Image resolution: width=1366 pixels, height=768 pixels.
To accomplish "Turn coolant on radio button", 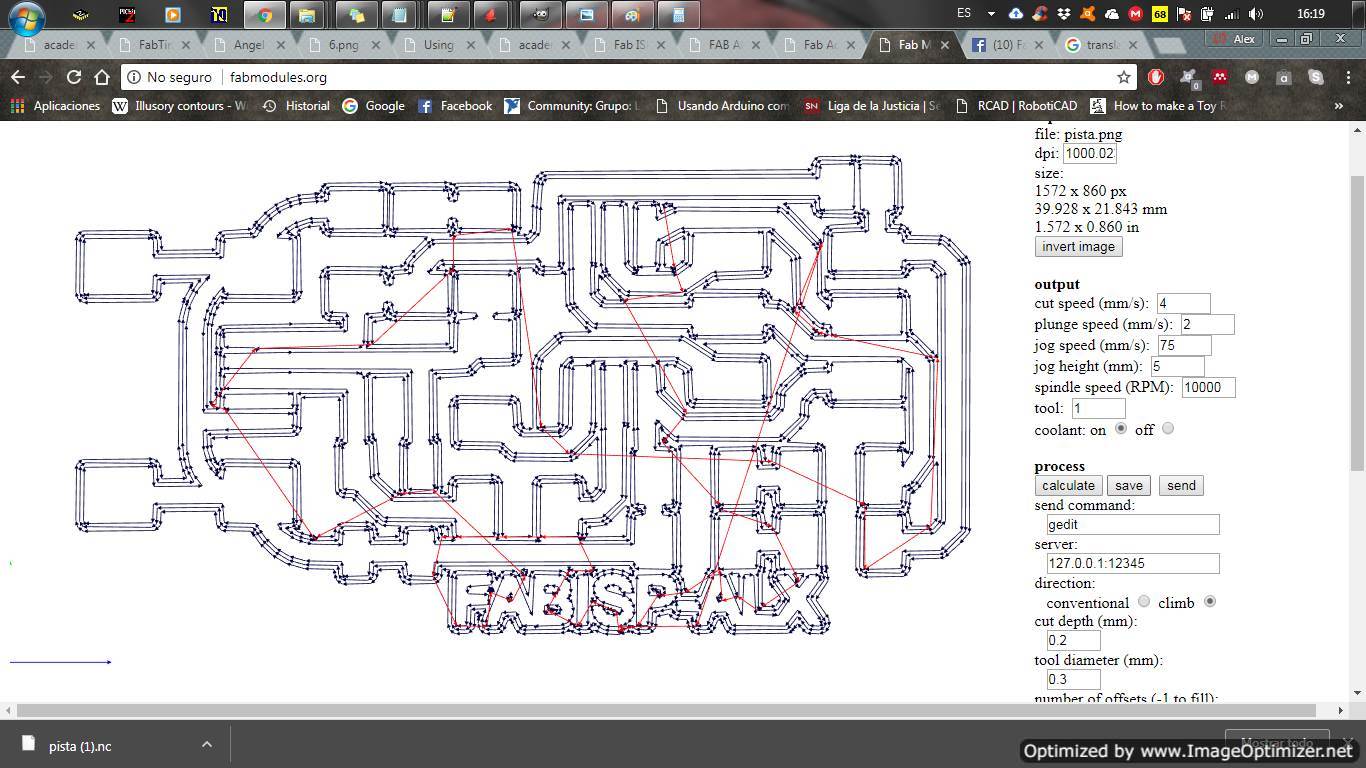I will click(x=1121, y=429).
